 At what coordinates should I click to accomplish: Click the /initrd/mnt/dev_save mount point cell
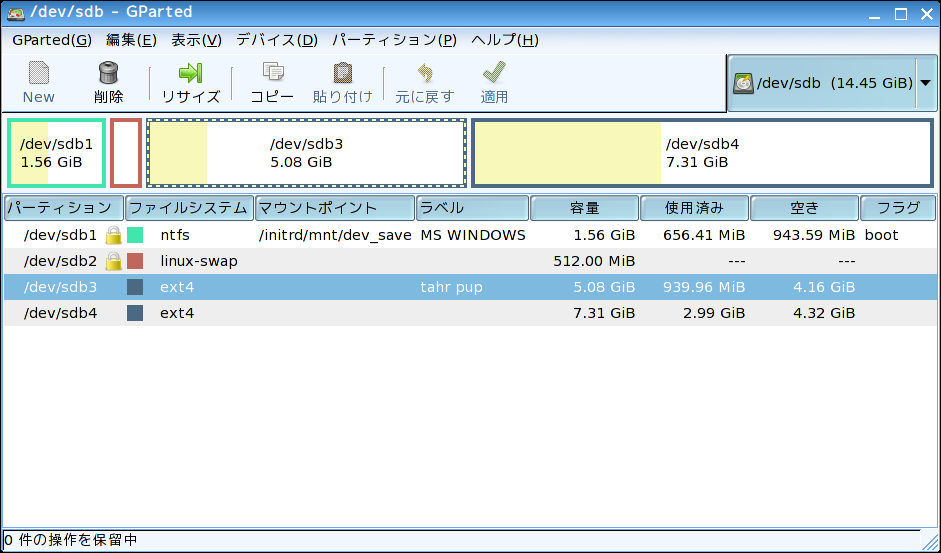335,235
